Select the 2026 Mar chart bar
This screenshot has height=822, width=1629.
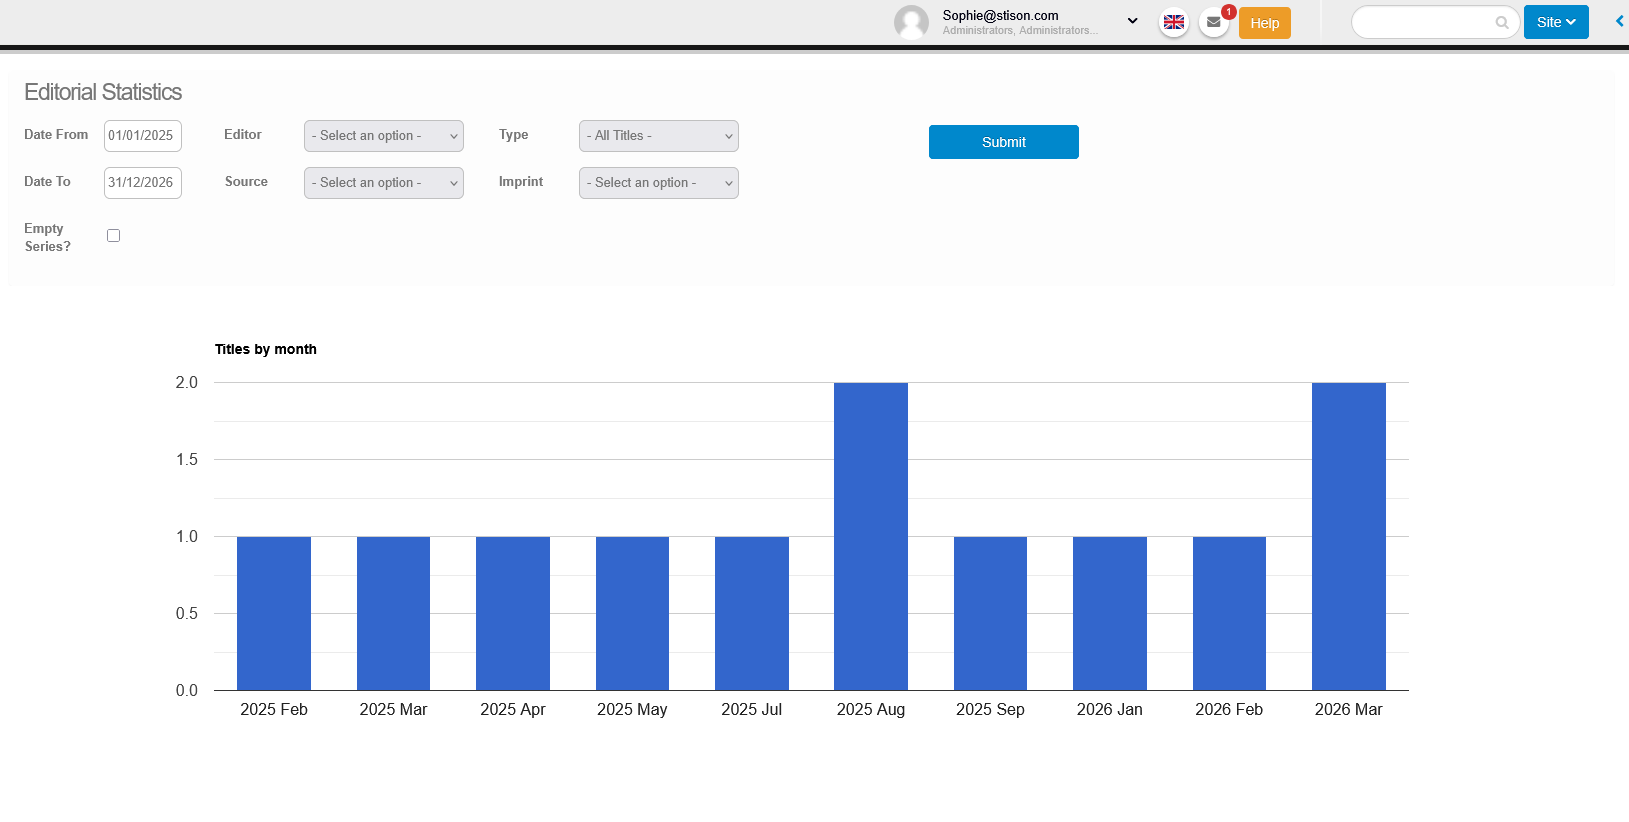[x=1348, y=536]
